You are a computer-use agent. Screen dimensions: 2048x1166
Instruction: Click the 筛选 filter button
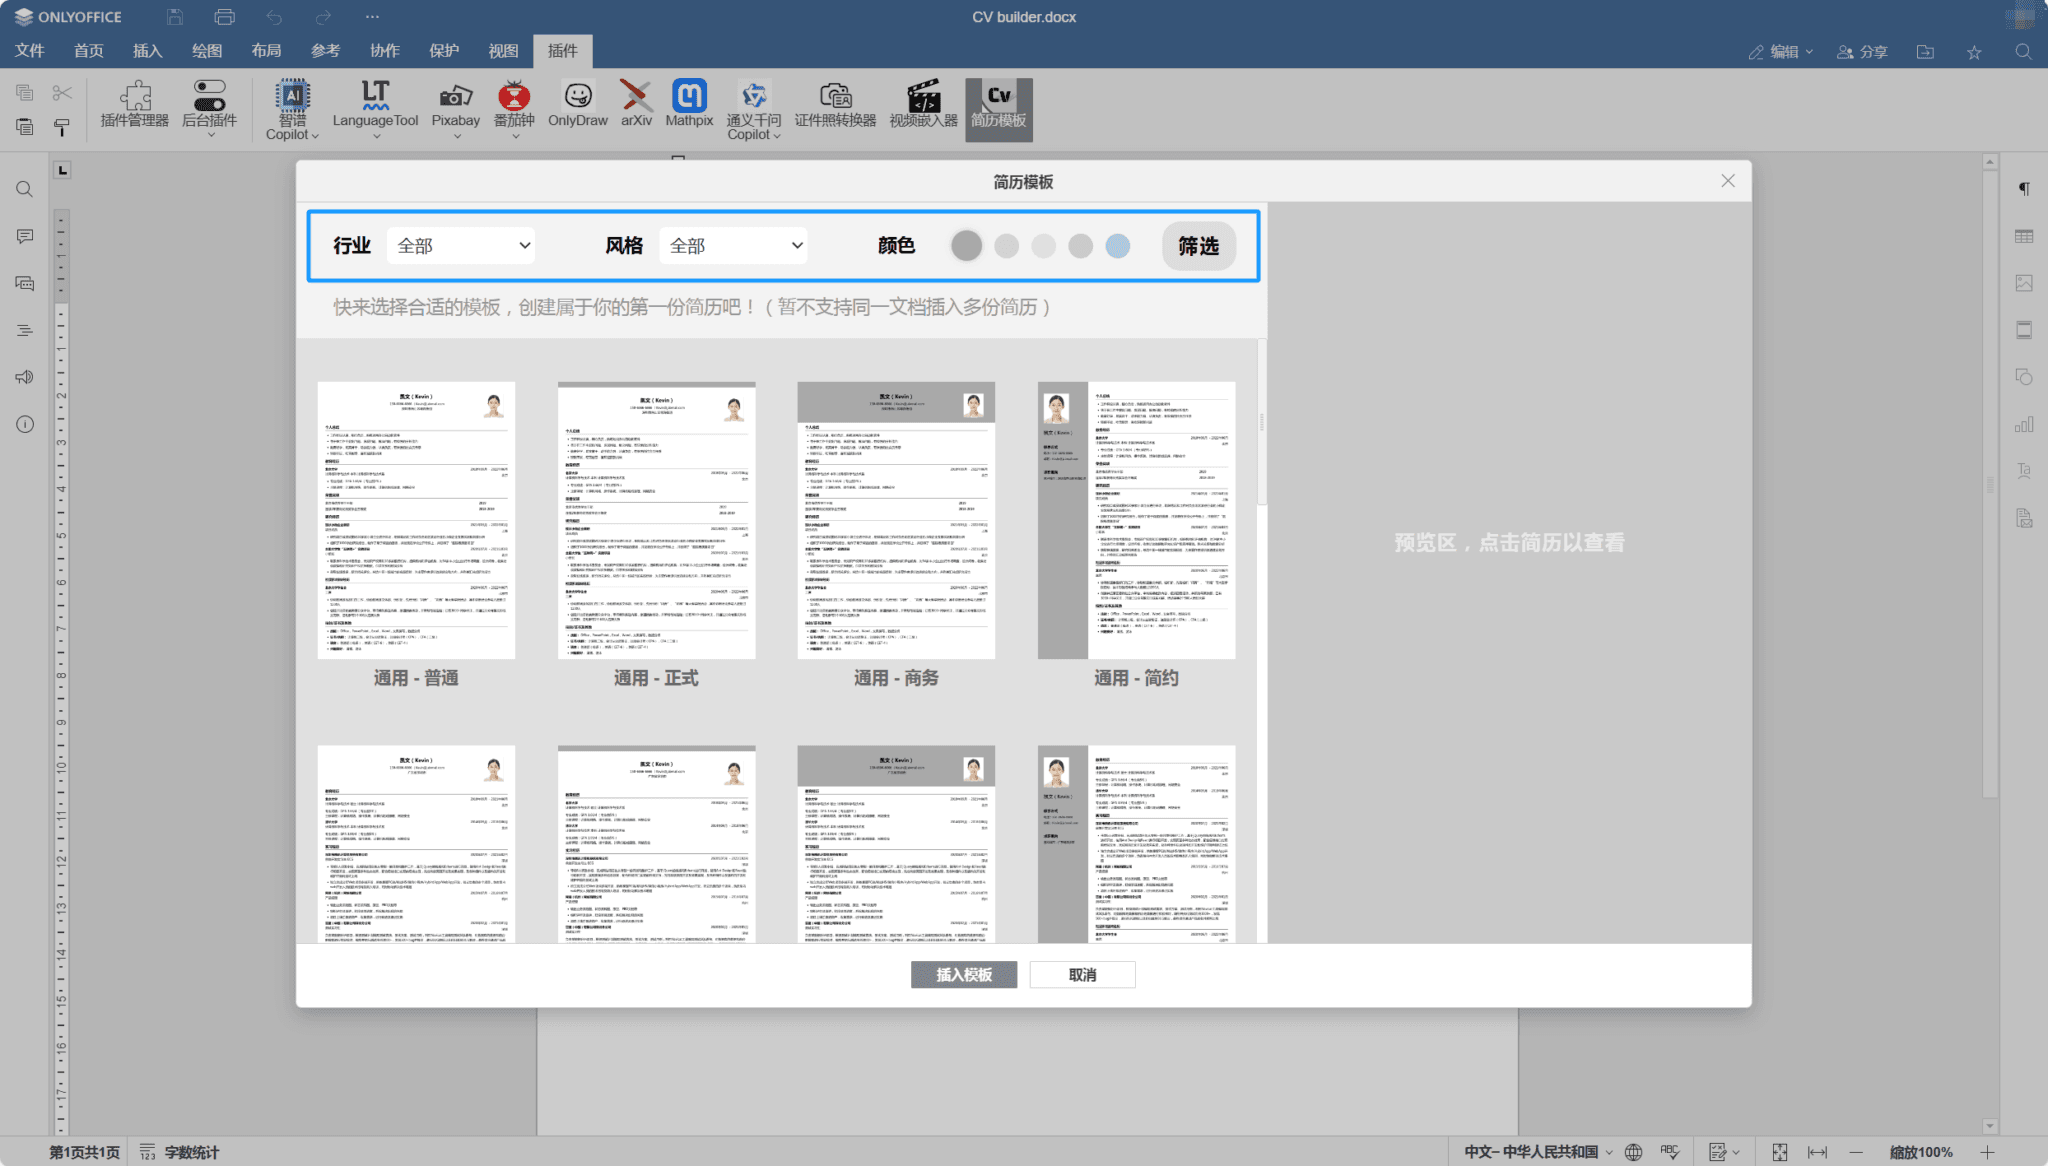[1198, 245]
